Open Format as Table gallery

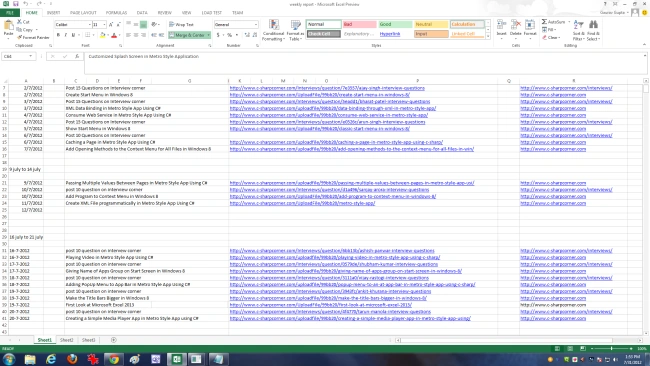pyautogui.click(x=295, y=30)
